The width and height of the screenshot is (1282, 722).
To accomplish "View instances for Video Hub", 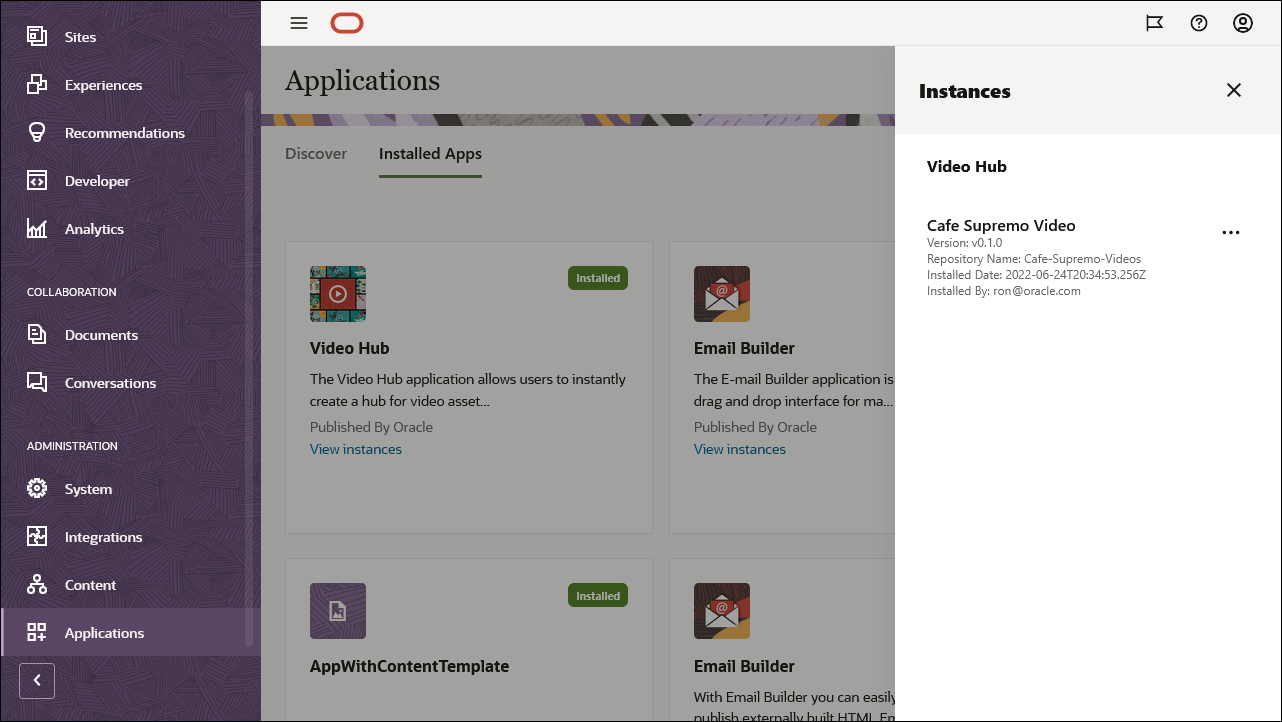I will tap(356, 449).
